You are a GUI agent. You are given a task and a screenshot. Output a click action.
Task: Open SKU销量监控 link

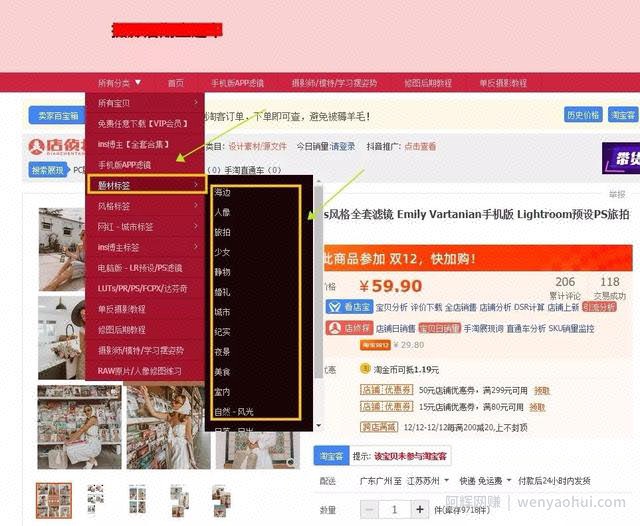coord(571,328)
